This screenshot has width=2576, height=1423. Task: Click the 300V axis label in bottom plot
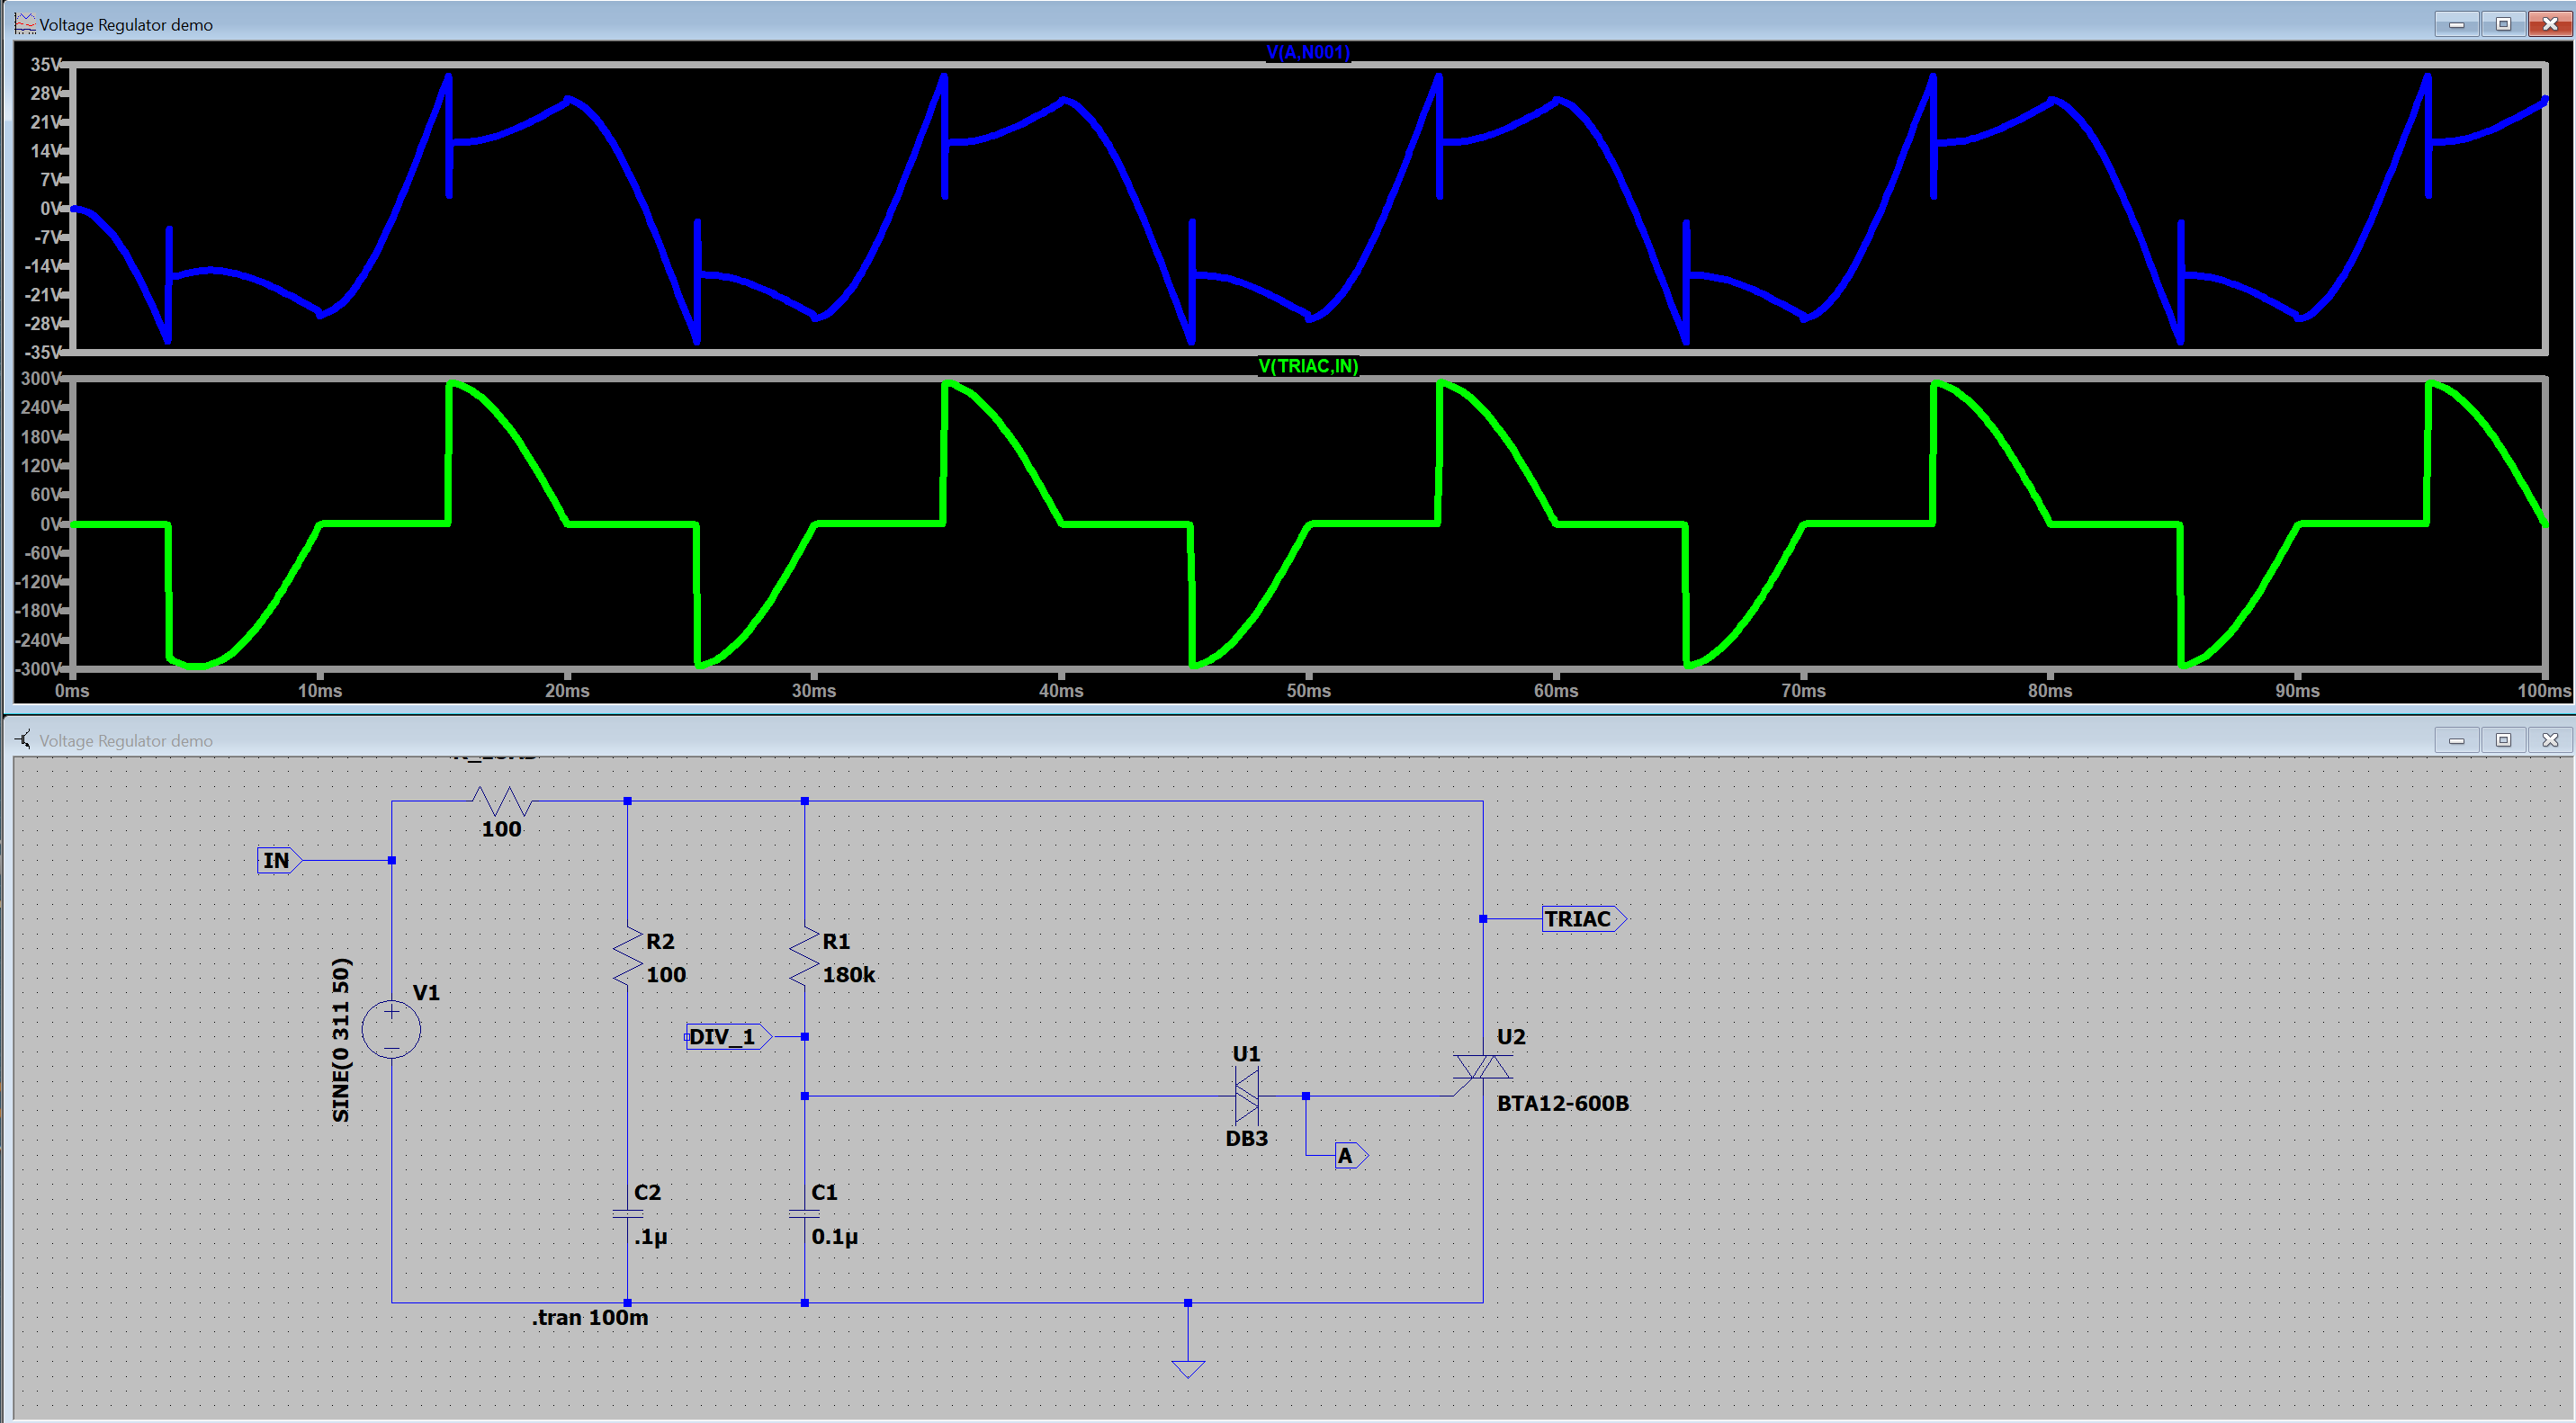(42, 379)
